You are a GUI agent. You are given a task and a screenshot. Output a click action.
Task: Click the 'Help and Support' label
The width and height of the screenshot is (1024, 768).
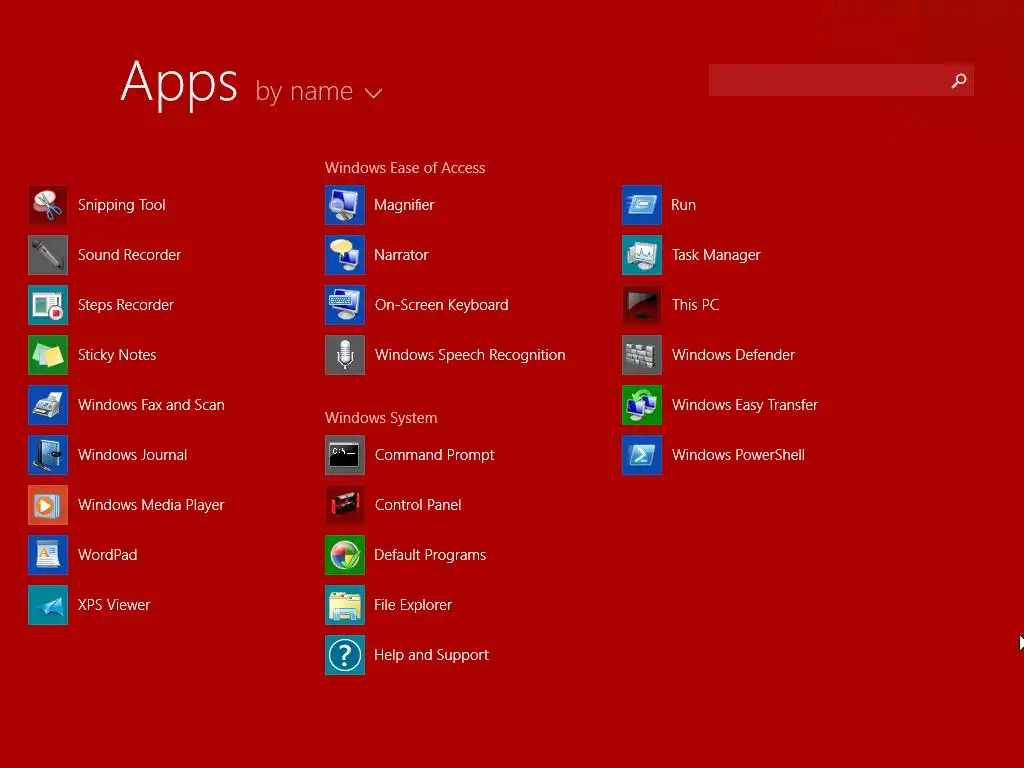(x=431, y=655)
